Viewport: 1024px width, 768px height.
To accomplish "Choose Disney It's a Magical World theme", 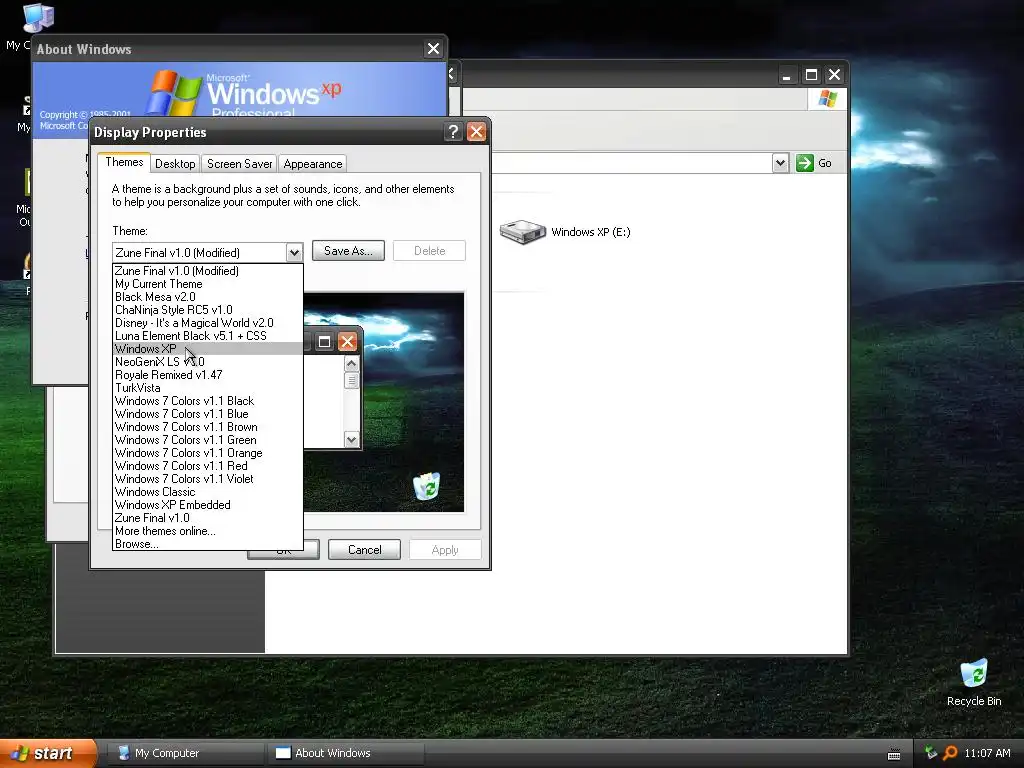I will click(x=208, y=323).
